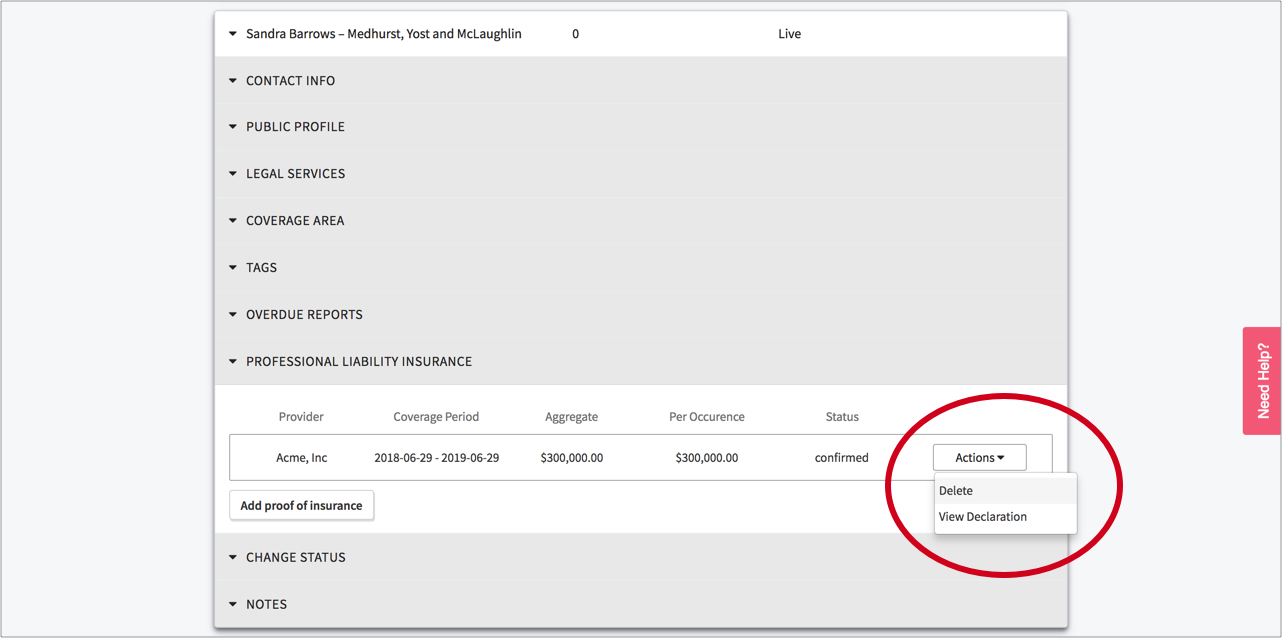Expand the Coverage Area section
Viewport: 1282px width, 638px height.
(x=294, y=221)
